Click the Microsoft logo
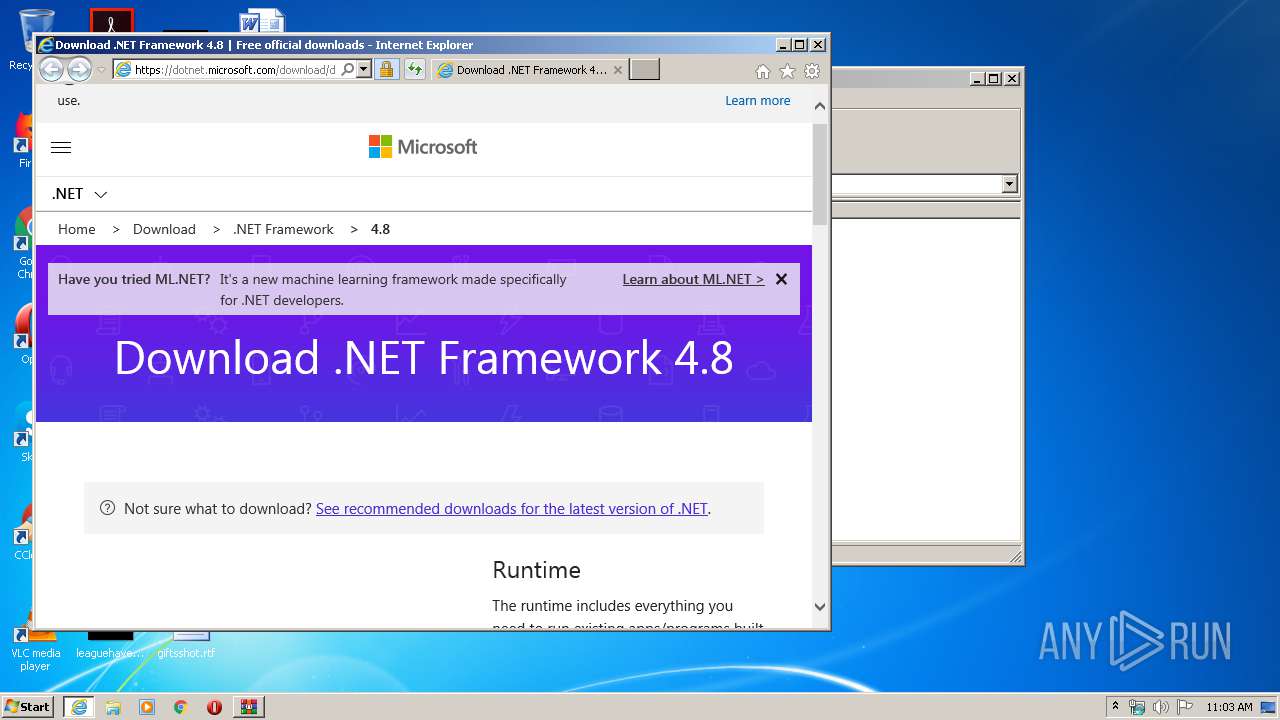The height and width of the screenshot is (720, 1280). 423,147
